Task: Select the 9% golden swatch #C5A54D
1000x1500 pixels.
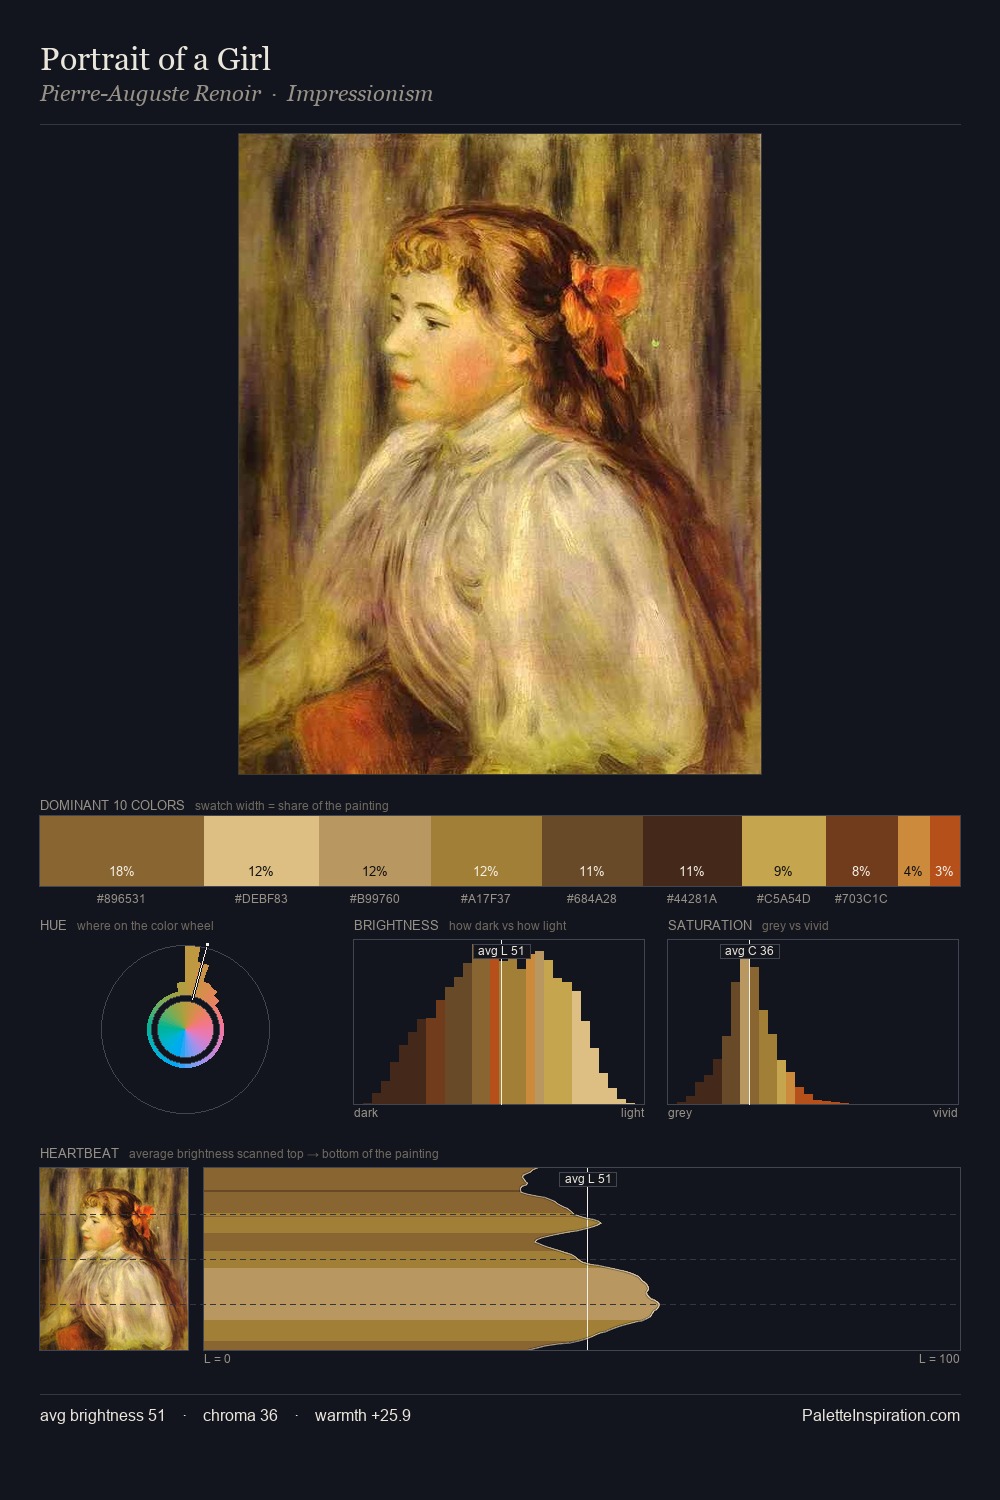Action: tap(784, 851)
